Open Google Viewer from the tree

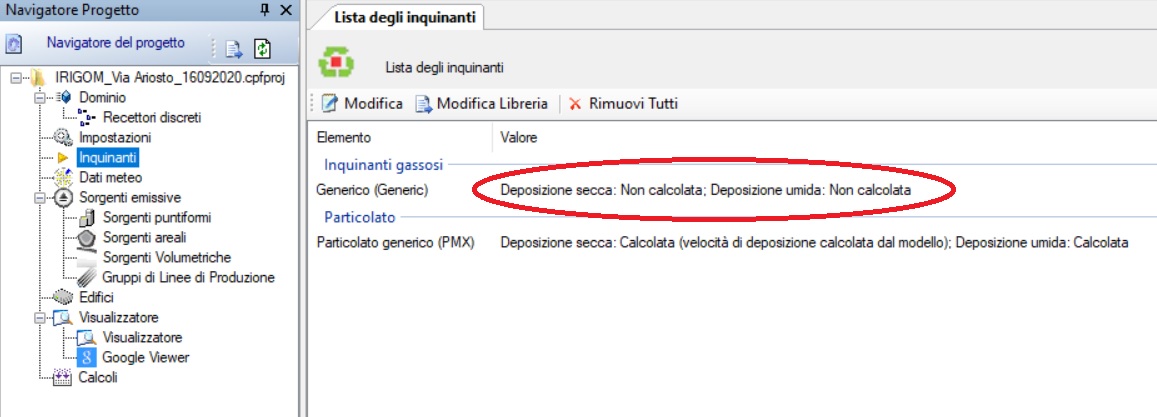click(146, 358)
